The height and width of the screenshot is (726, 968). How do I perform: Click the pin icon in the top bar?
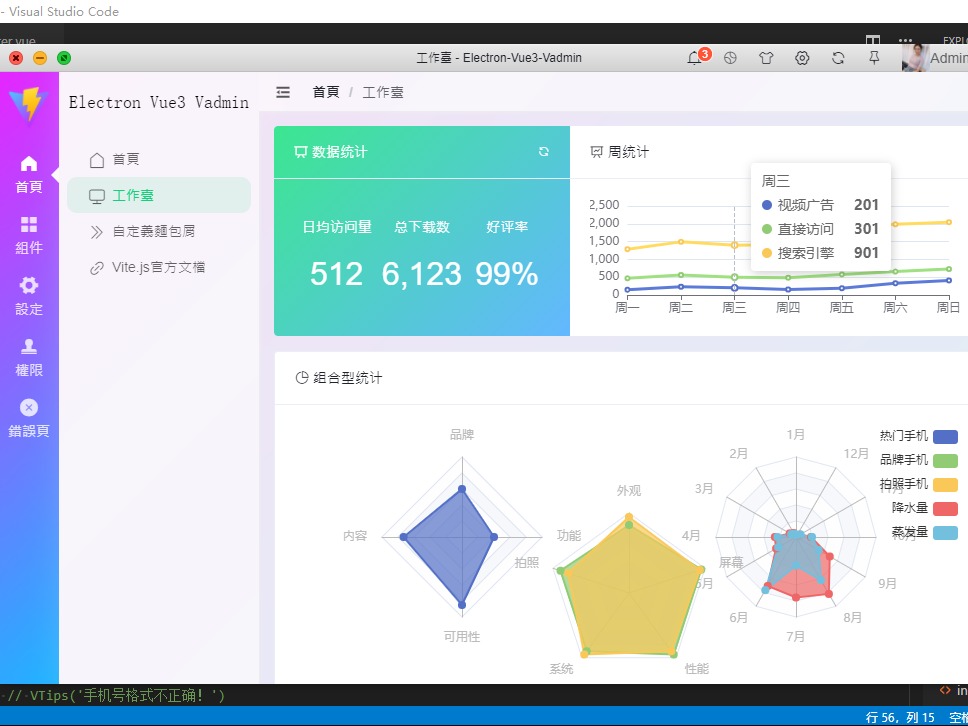click(874, 58)
